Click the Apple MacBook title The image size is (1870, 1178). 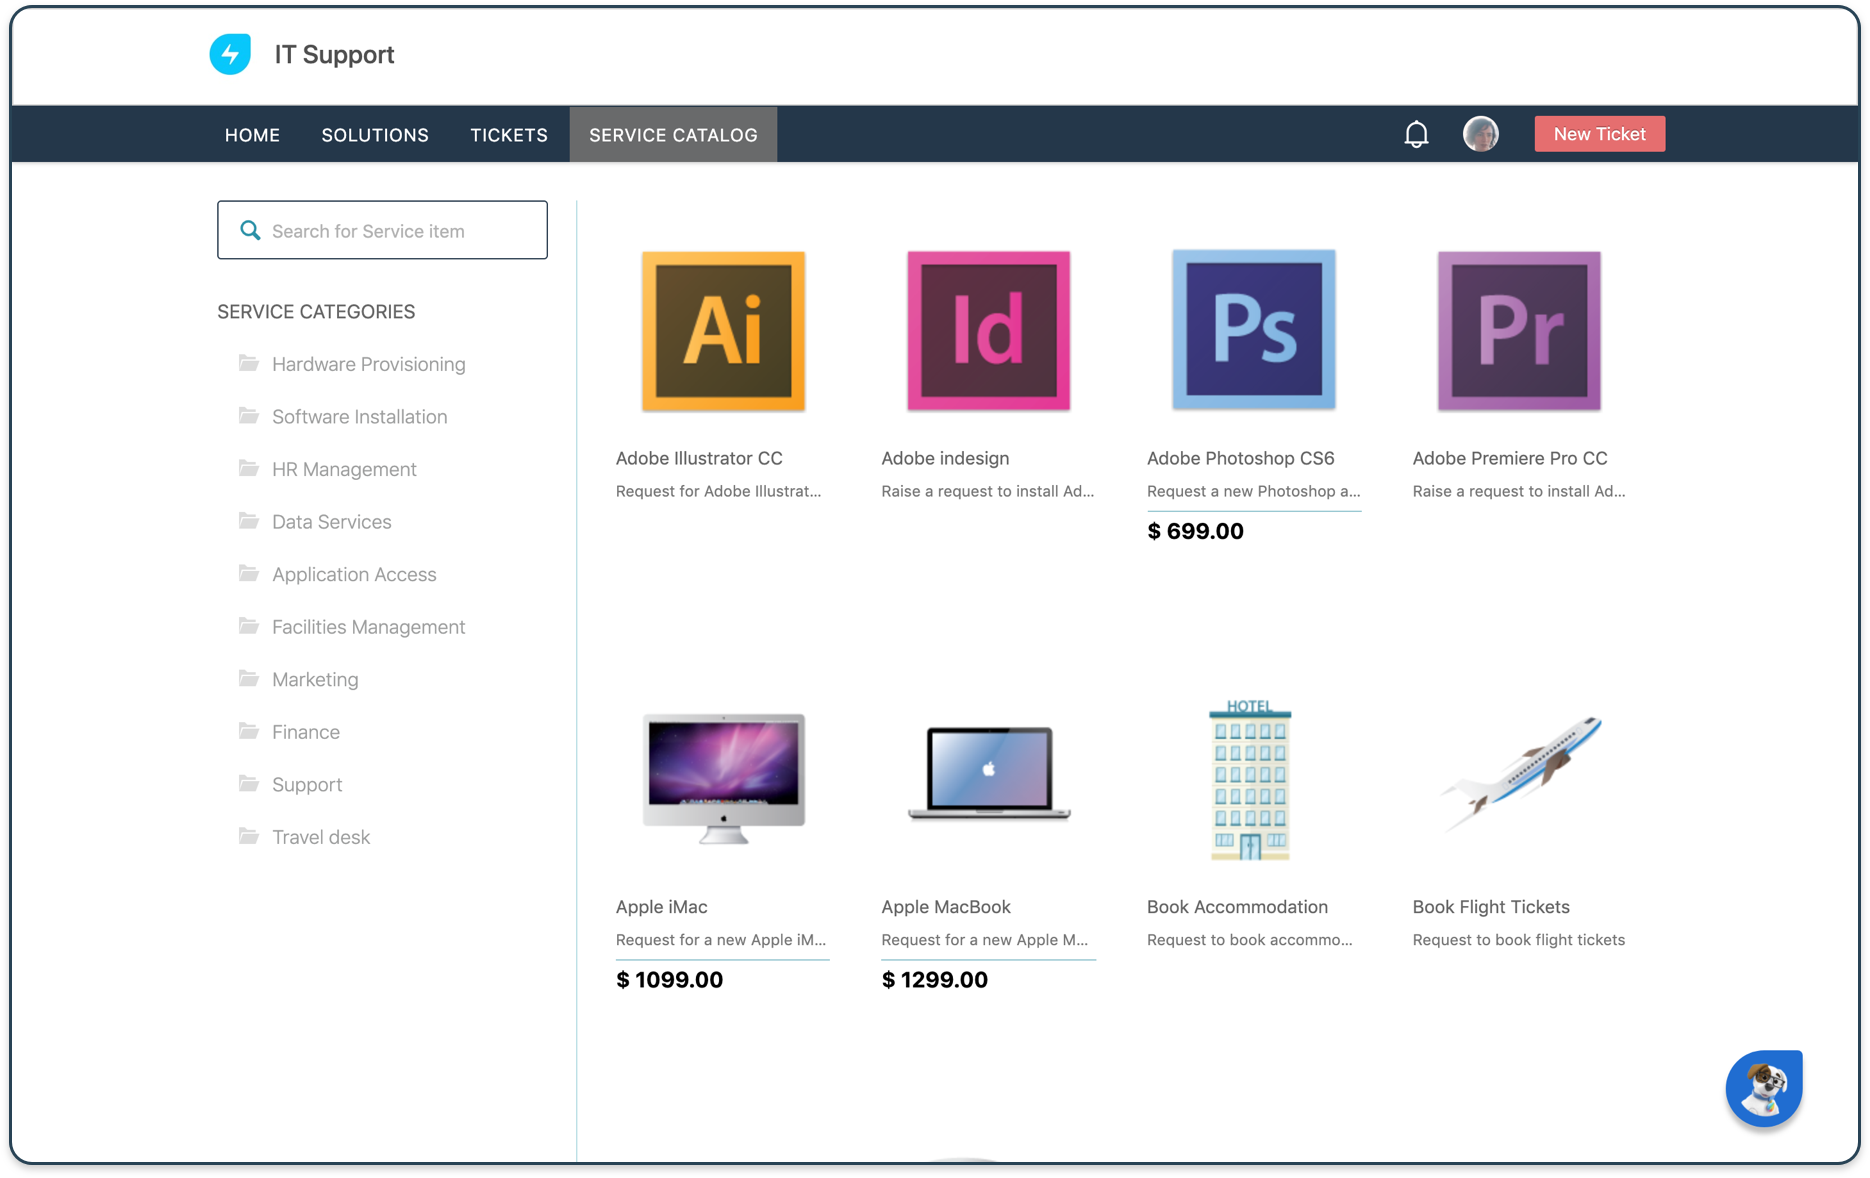pos(945,907)
